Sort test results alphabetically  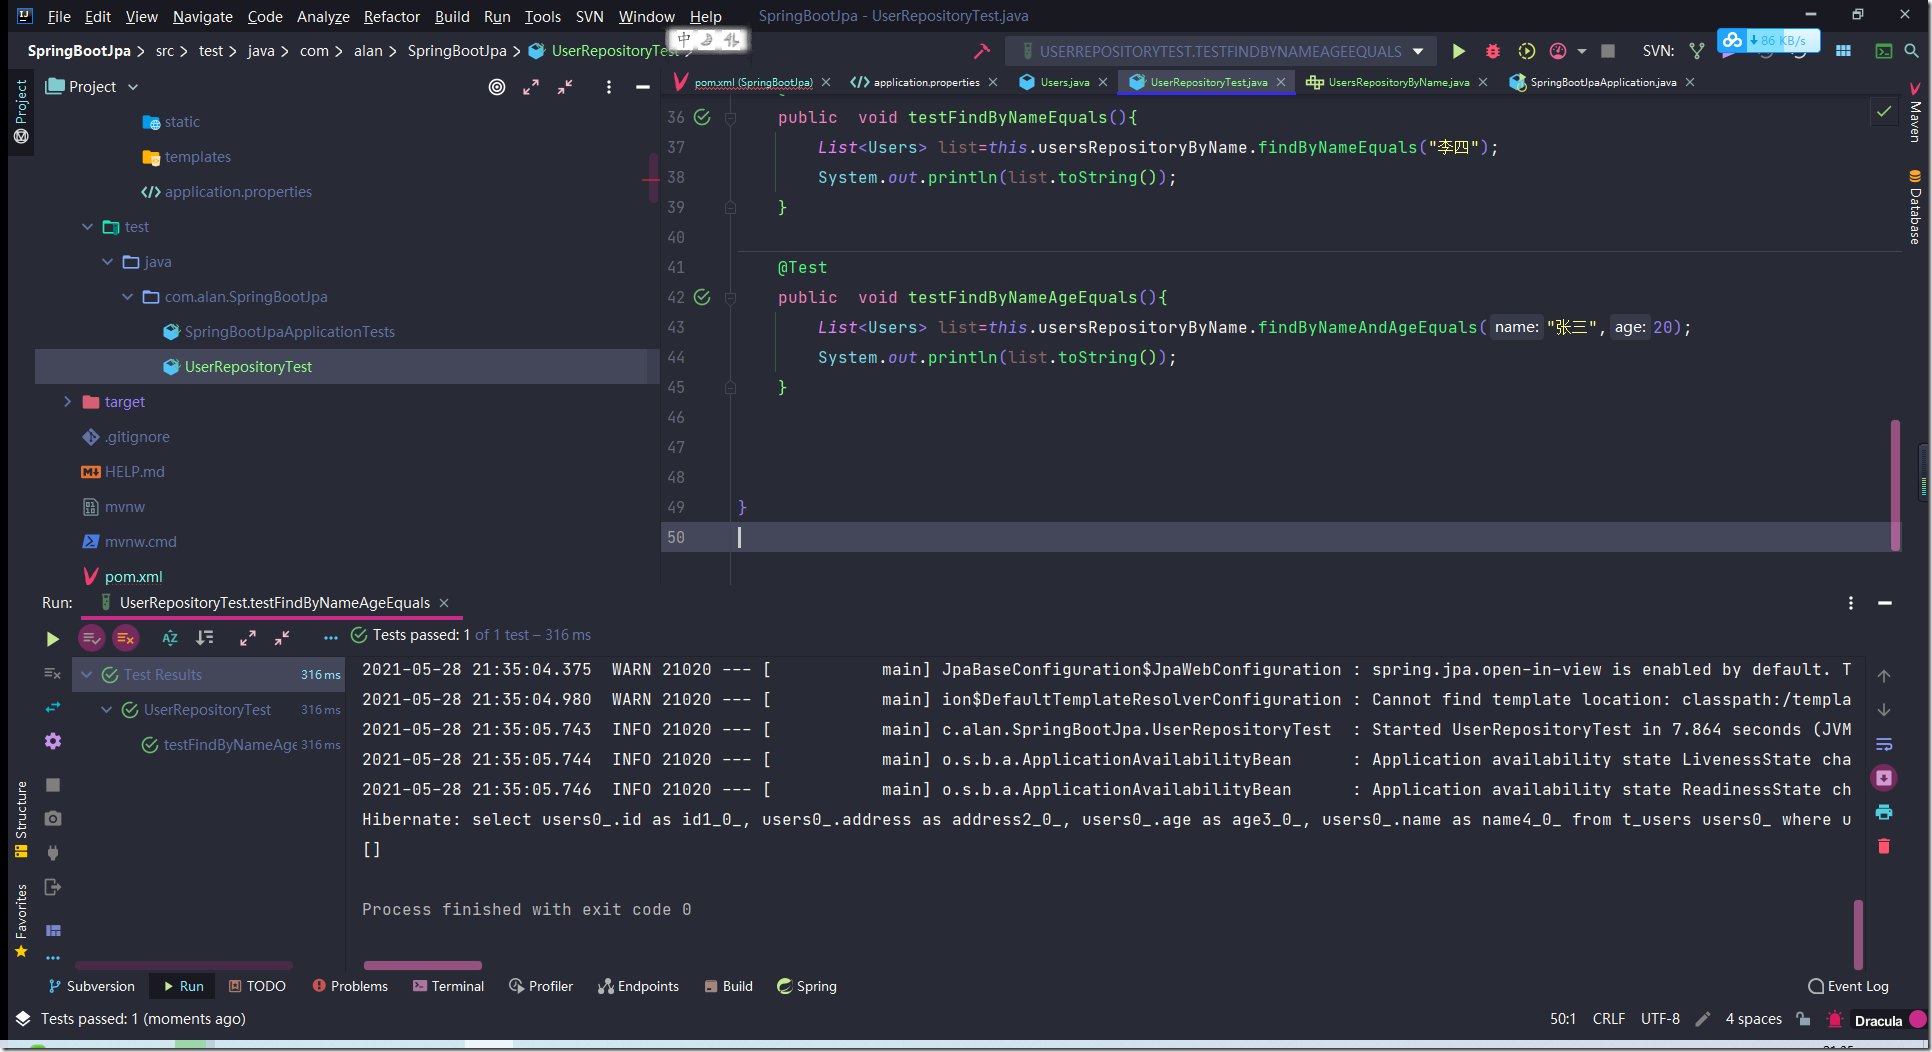click(x=170, y=638)
